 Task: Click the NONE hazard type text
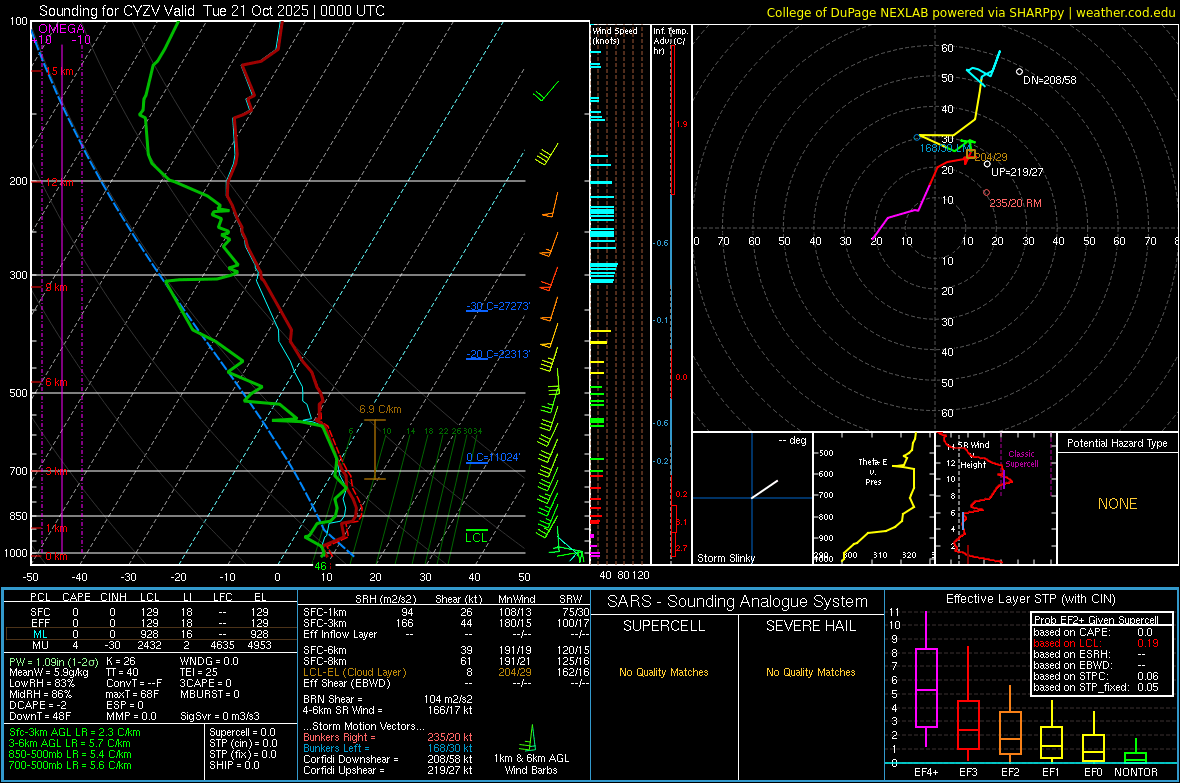(1117, 504)
